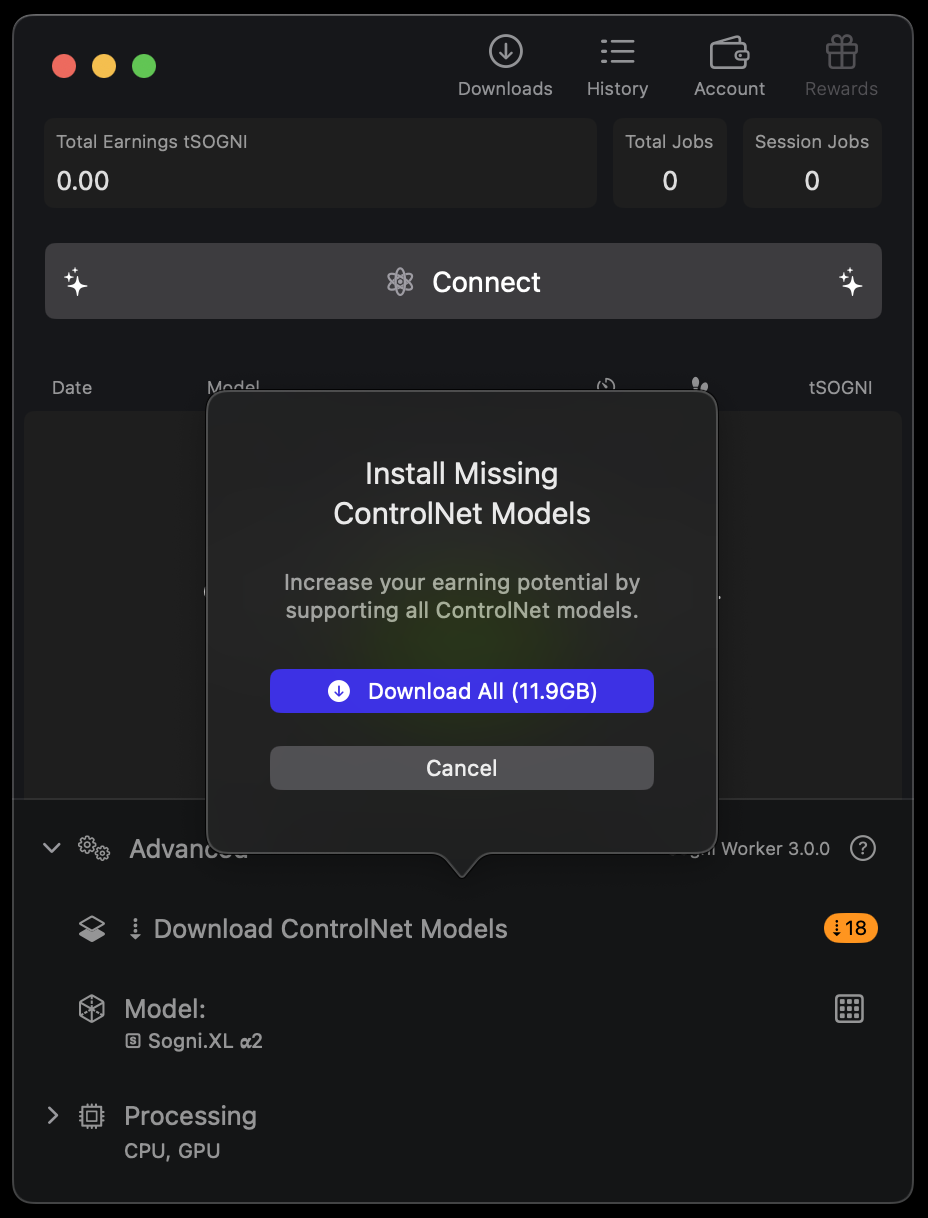This screenshot has width=928, height=1218.
Task: Open the Downloads toolbar item
Action: 505,66
